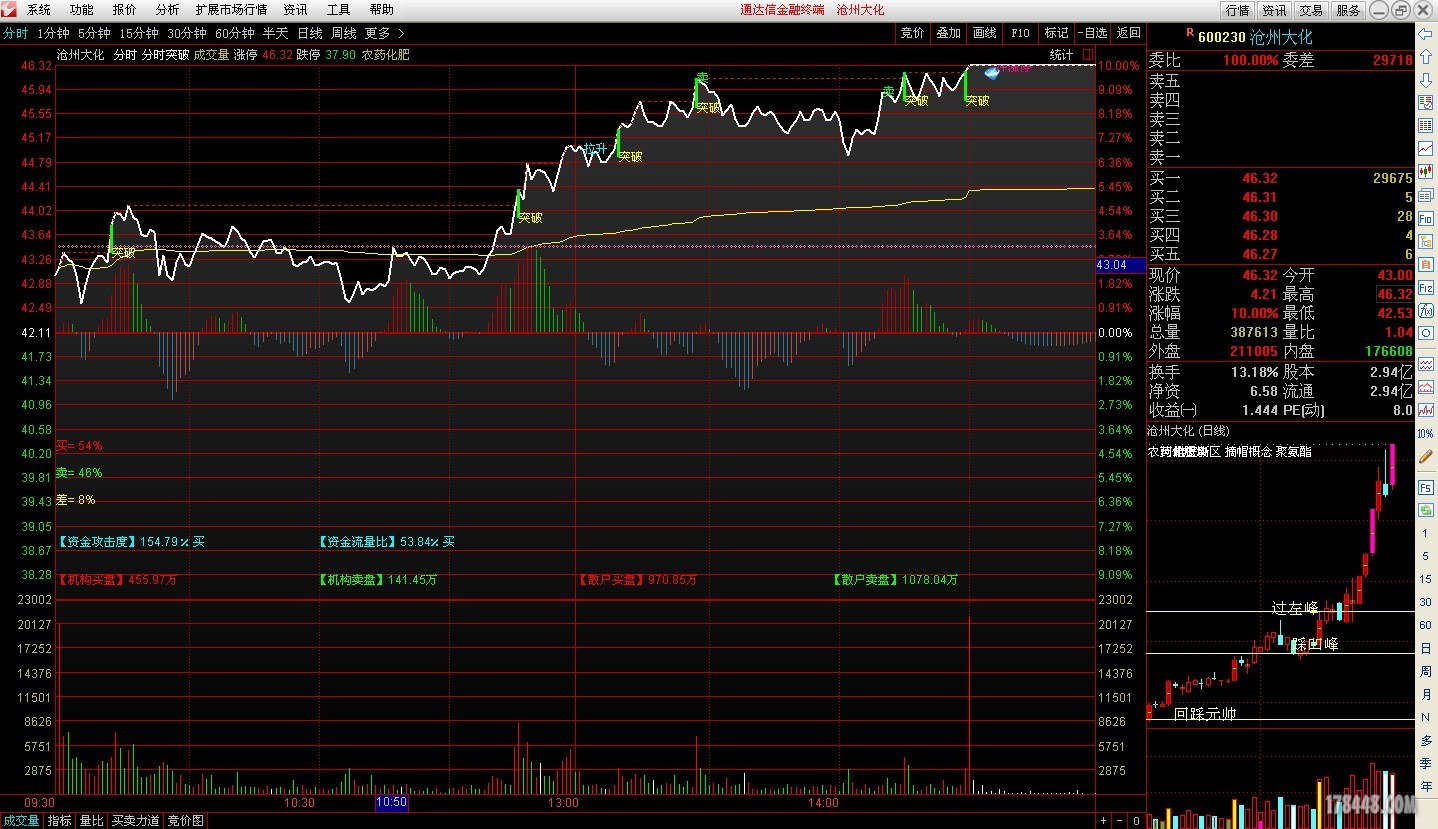This screenshot has height=829, width=1438.
Task: Select the 买卖力道 bottom tab
Action: click(135, 821)
